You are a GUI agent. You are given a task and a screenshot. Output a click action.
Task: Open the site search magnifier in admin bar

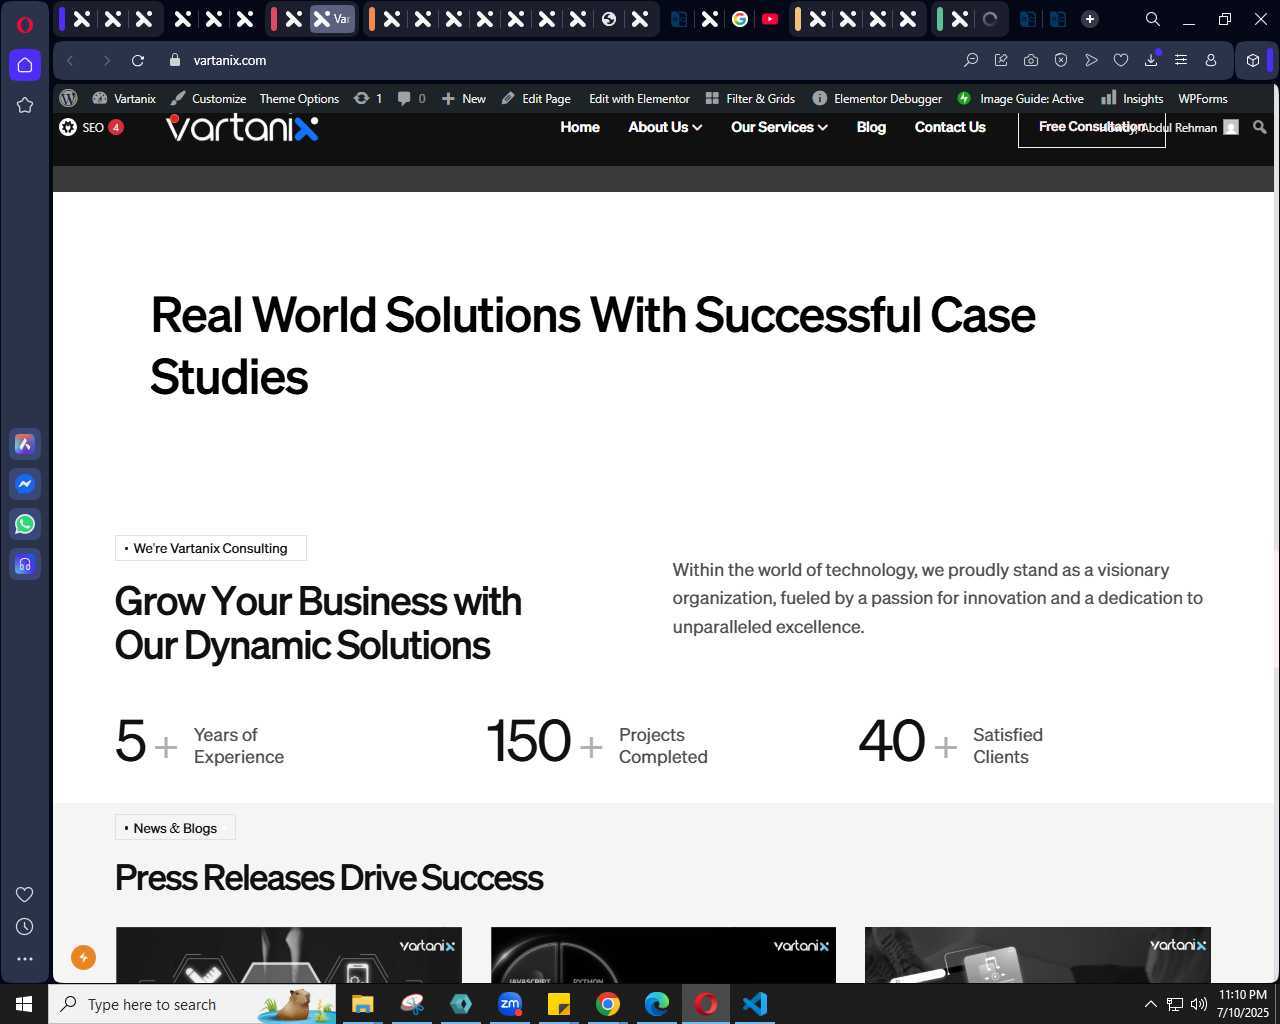pyautogui.click(x=1260, y=127)
